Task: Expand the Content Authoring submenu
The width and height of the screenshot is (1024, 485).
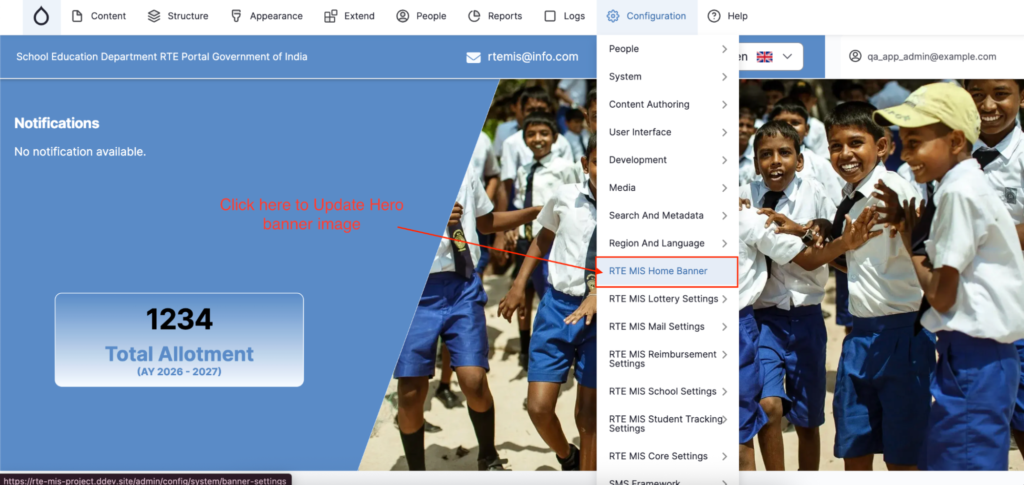Action: tap(667, 104)
